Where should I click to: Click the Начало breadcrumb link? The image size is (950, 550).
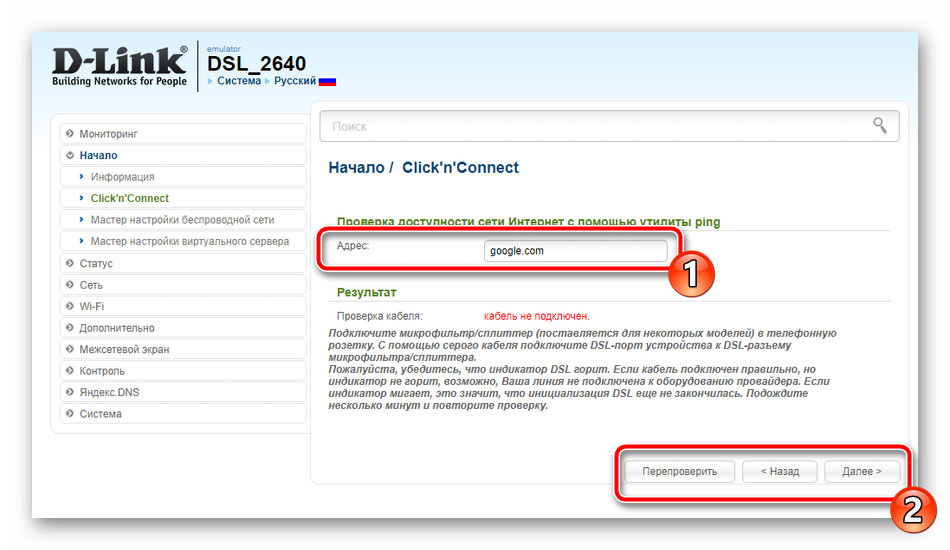pyautogui.click(x=356, y=168)
